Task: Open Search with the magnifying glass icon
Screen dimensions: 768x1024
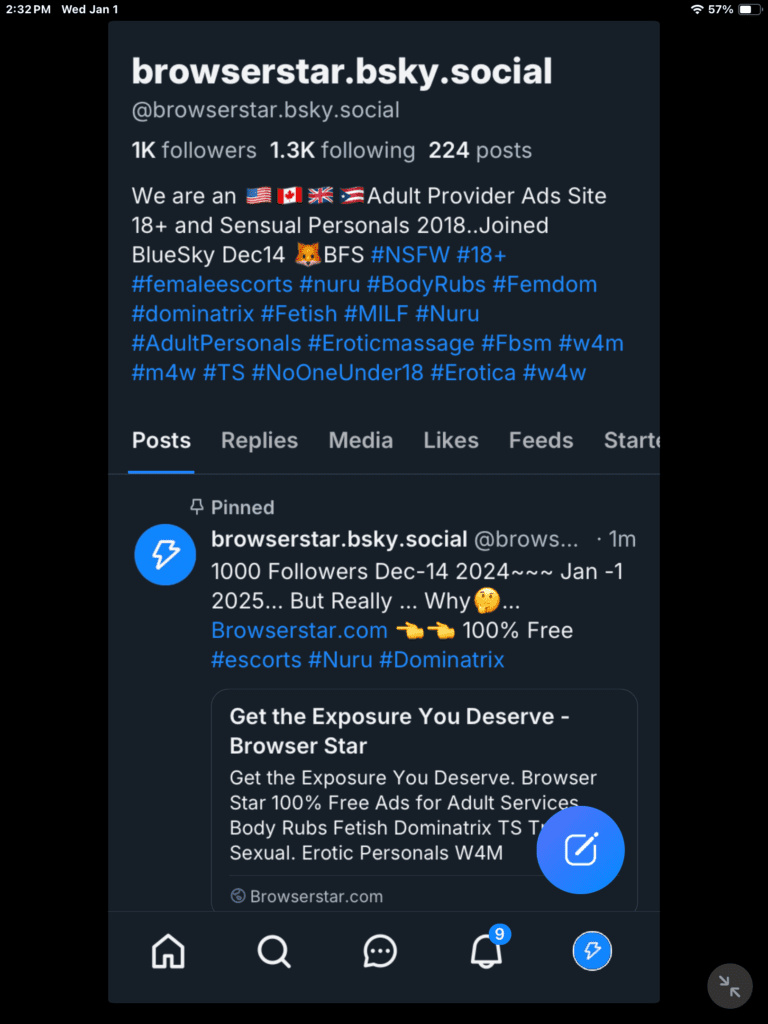Action: coord(274,950)
